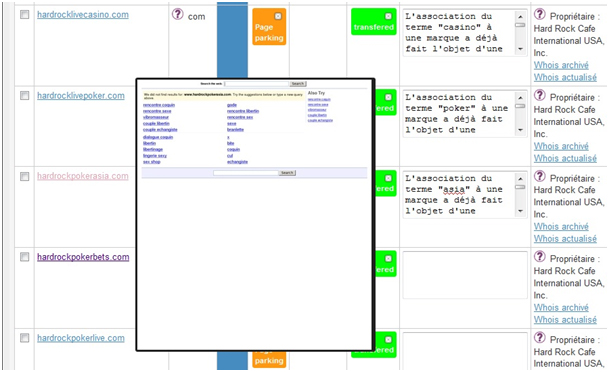The image size is (609, 372).
Task: Click the help icon in hardrockpokerasia owner cell
Action: click(x=539, y=176)
